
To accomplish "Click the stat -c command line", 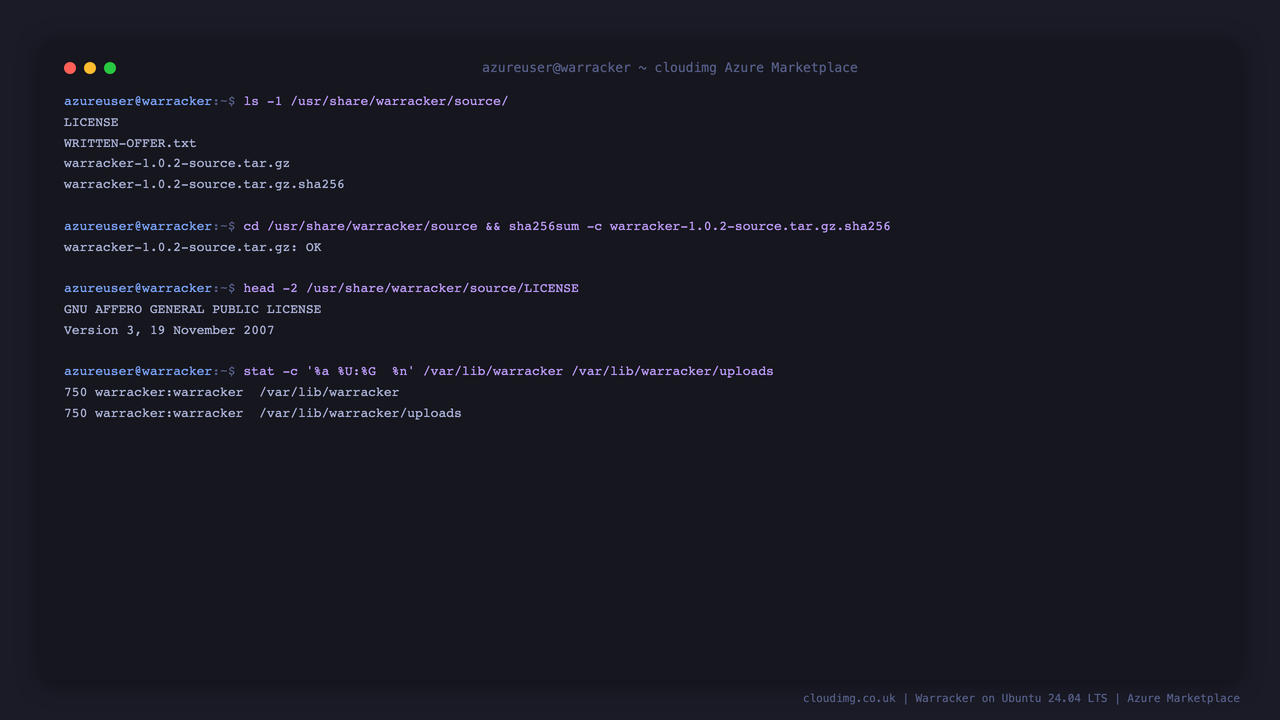I will (x=509, y=371).
